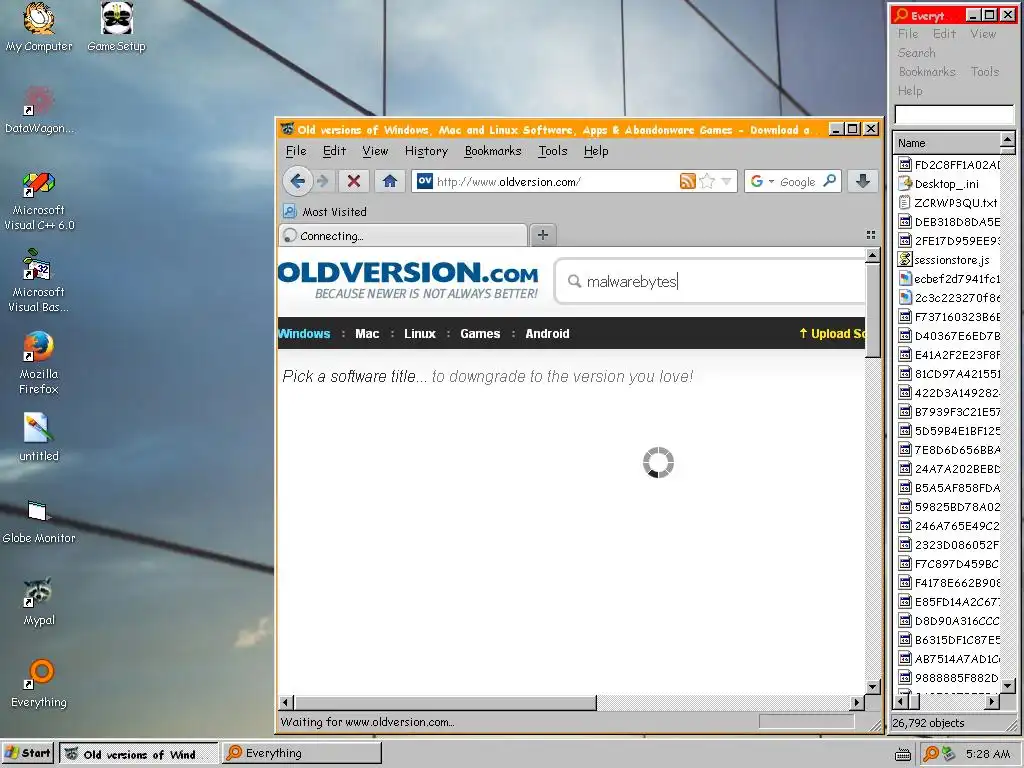Screen dimensions: 1024x768
Task: Click the RSS feed icon in address bar
Action: point(688,181)
